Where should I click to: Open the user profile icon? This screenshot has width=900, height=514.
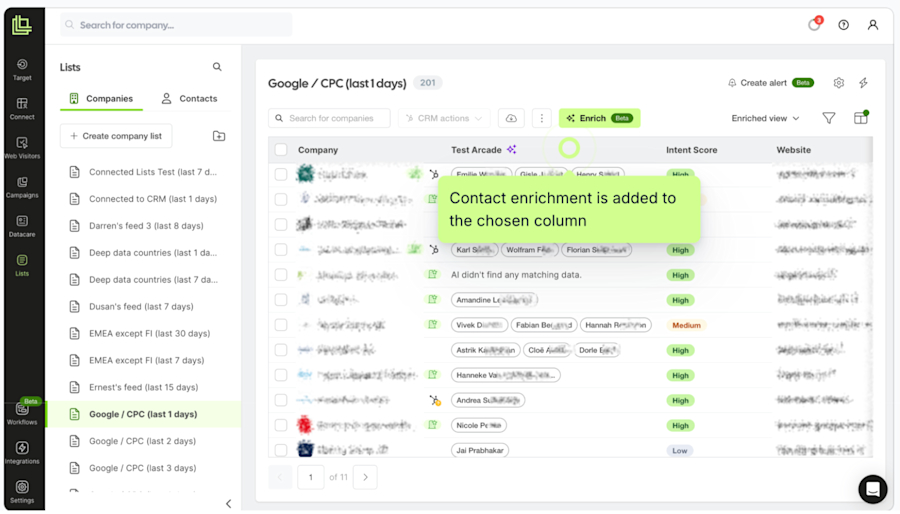pos(872,25)
